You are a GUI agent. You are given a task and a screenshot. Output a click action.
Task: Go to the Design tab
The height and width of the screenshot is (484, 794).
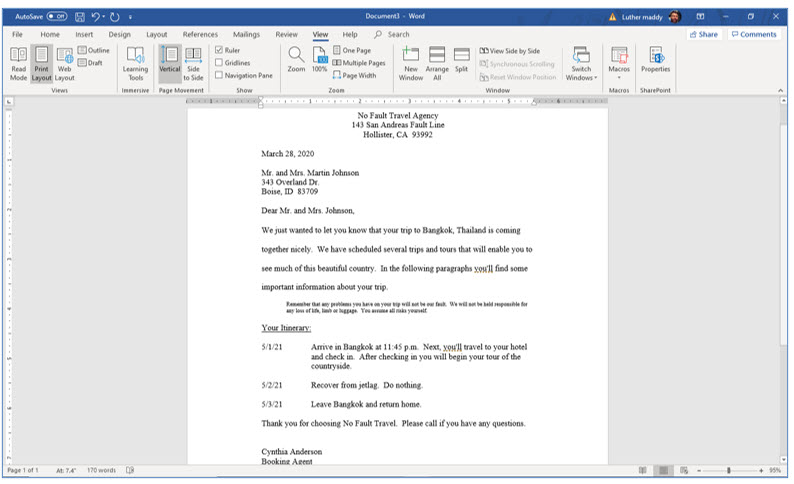point(120,34)
